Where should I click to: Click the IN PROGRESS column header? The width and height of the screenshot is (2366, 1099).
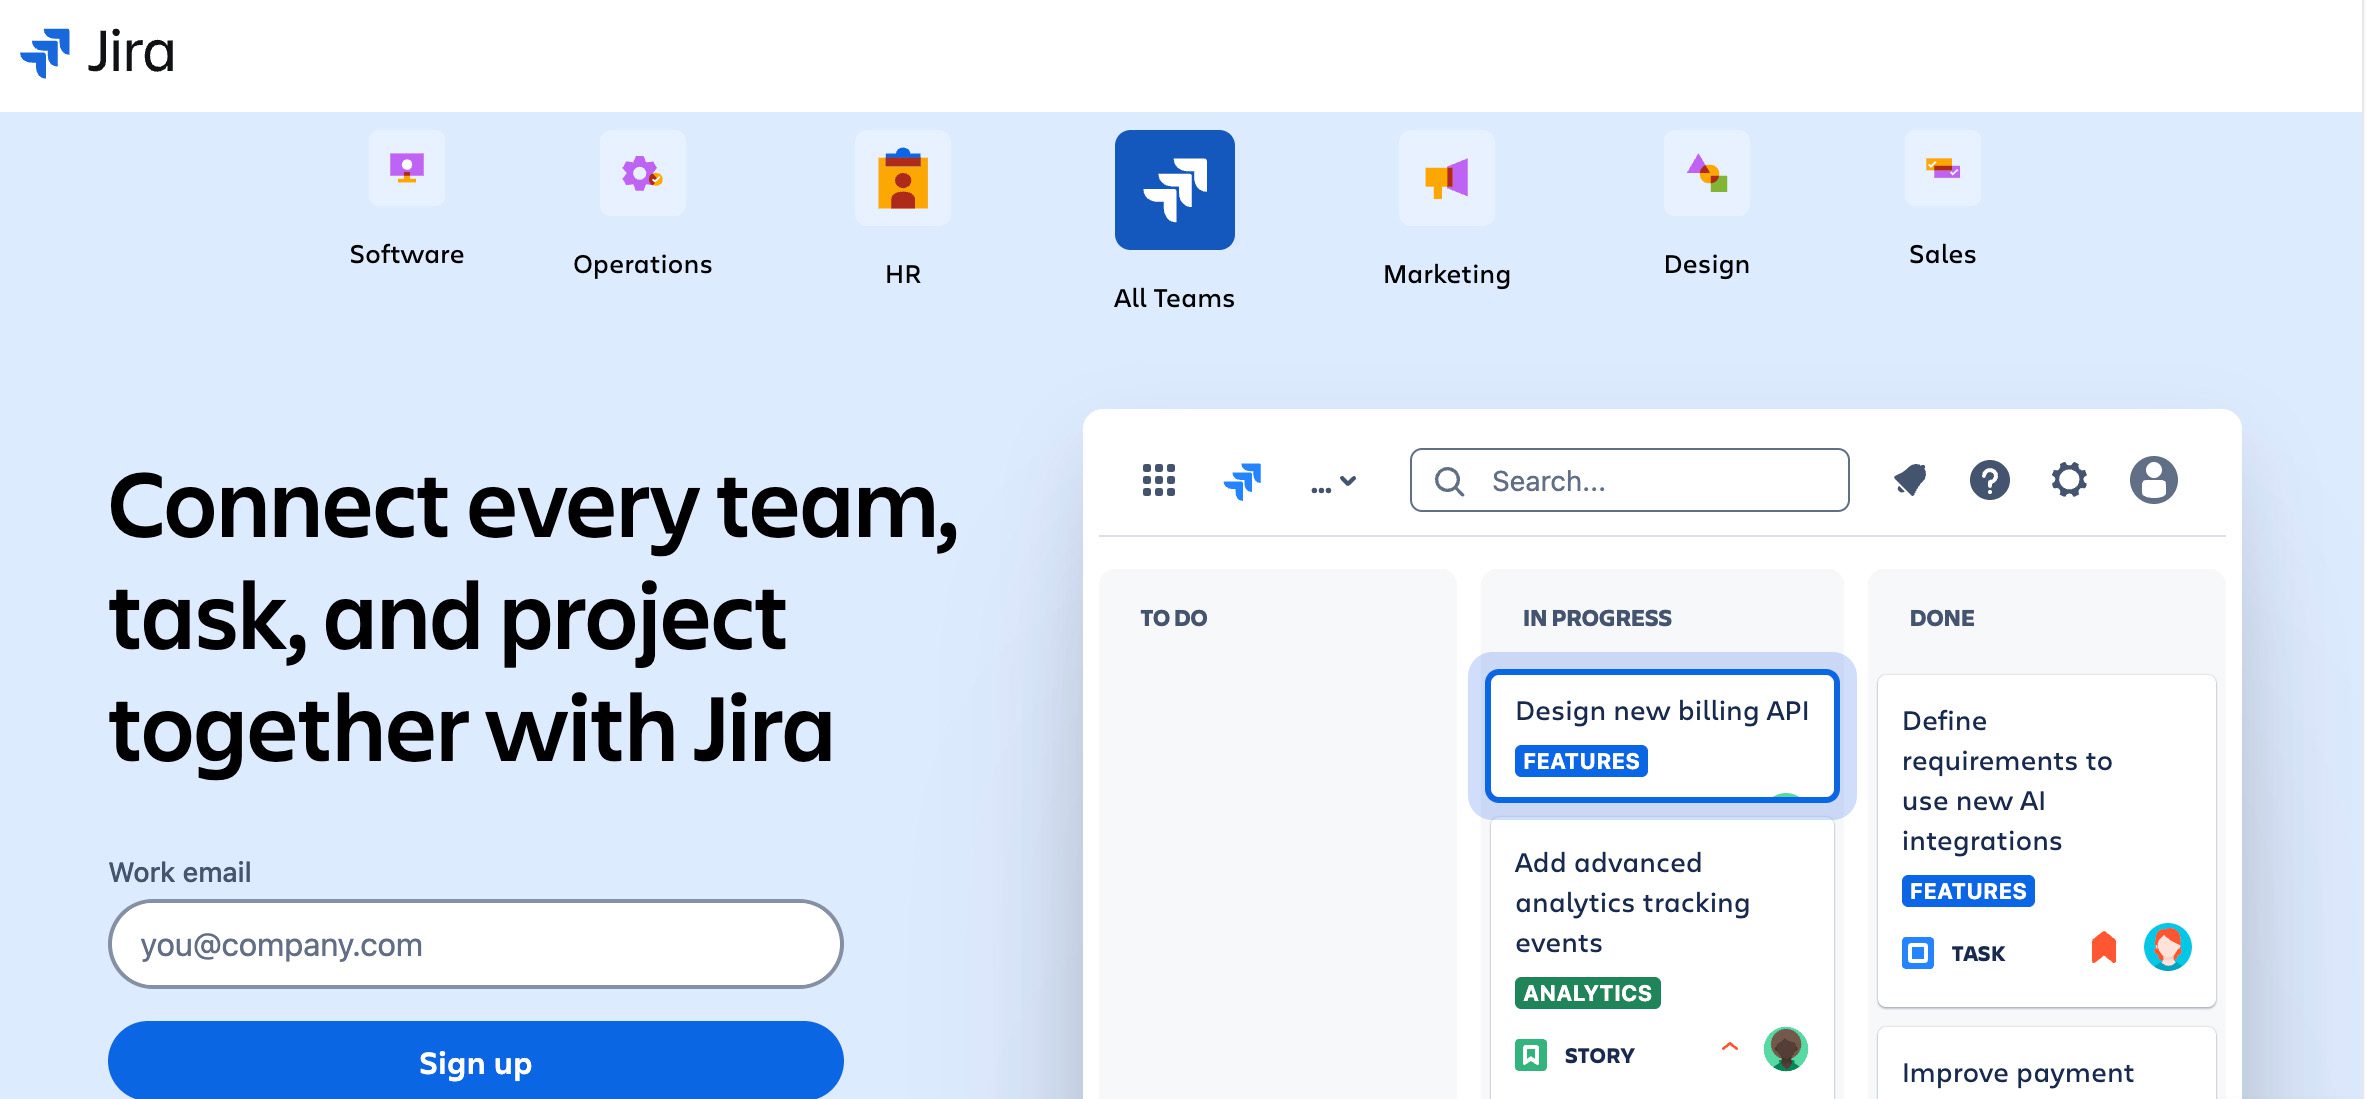(1597, 618)
